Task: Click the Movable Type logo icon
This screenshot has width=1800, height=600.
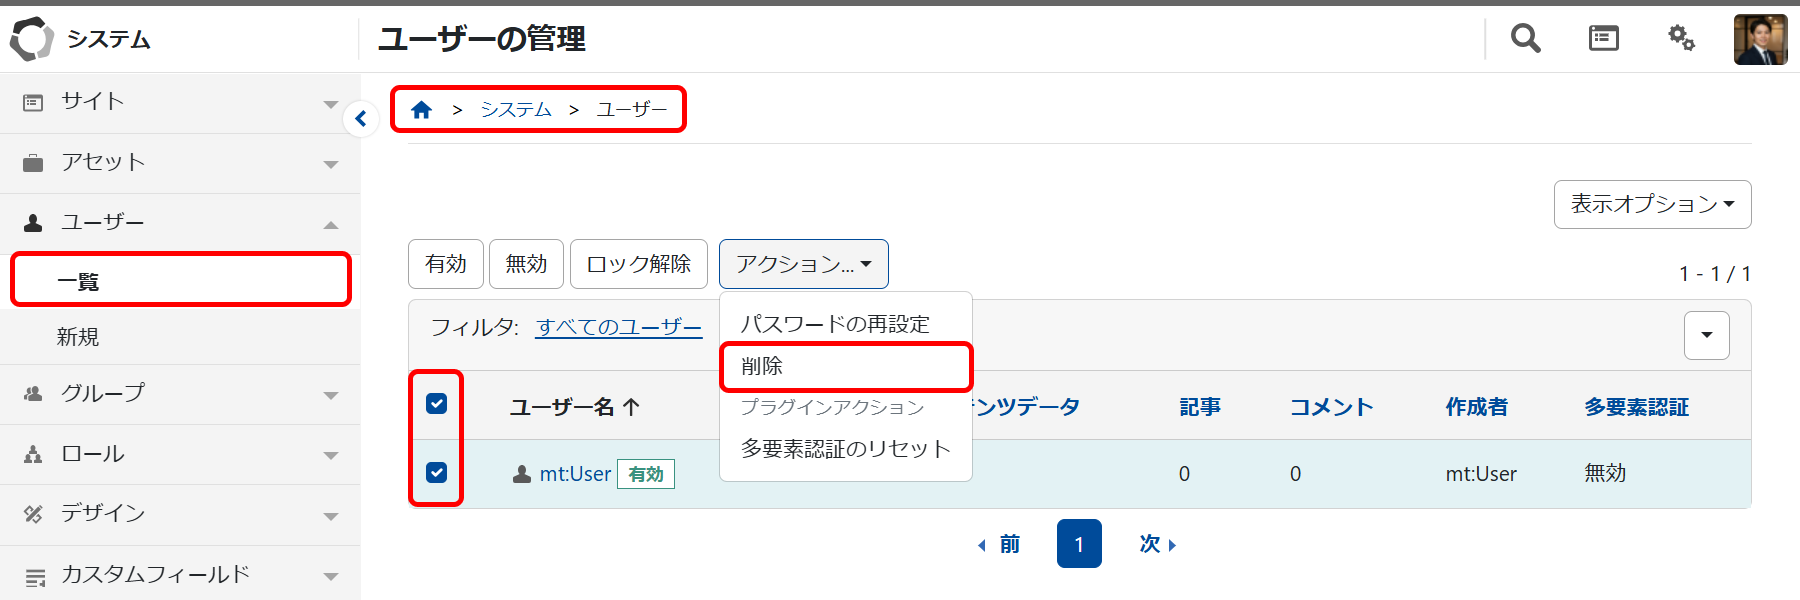Action: [32, 39]
